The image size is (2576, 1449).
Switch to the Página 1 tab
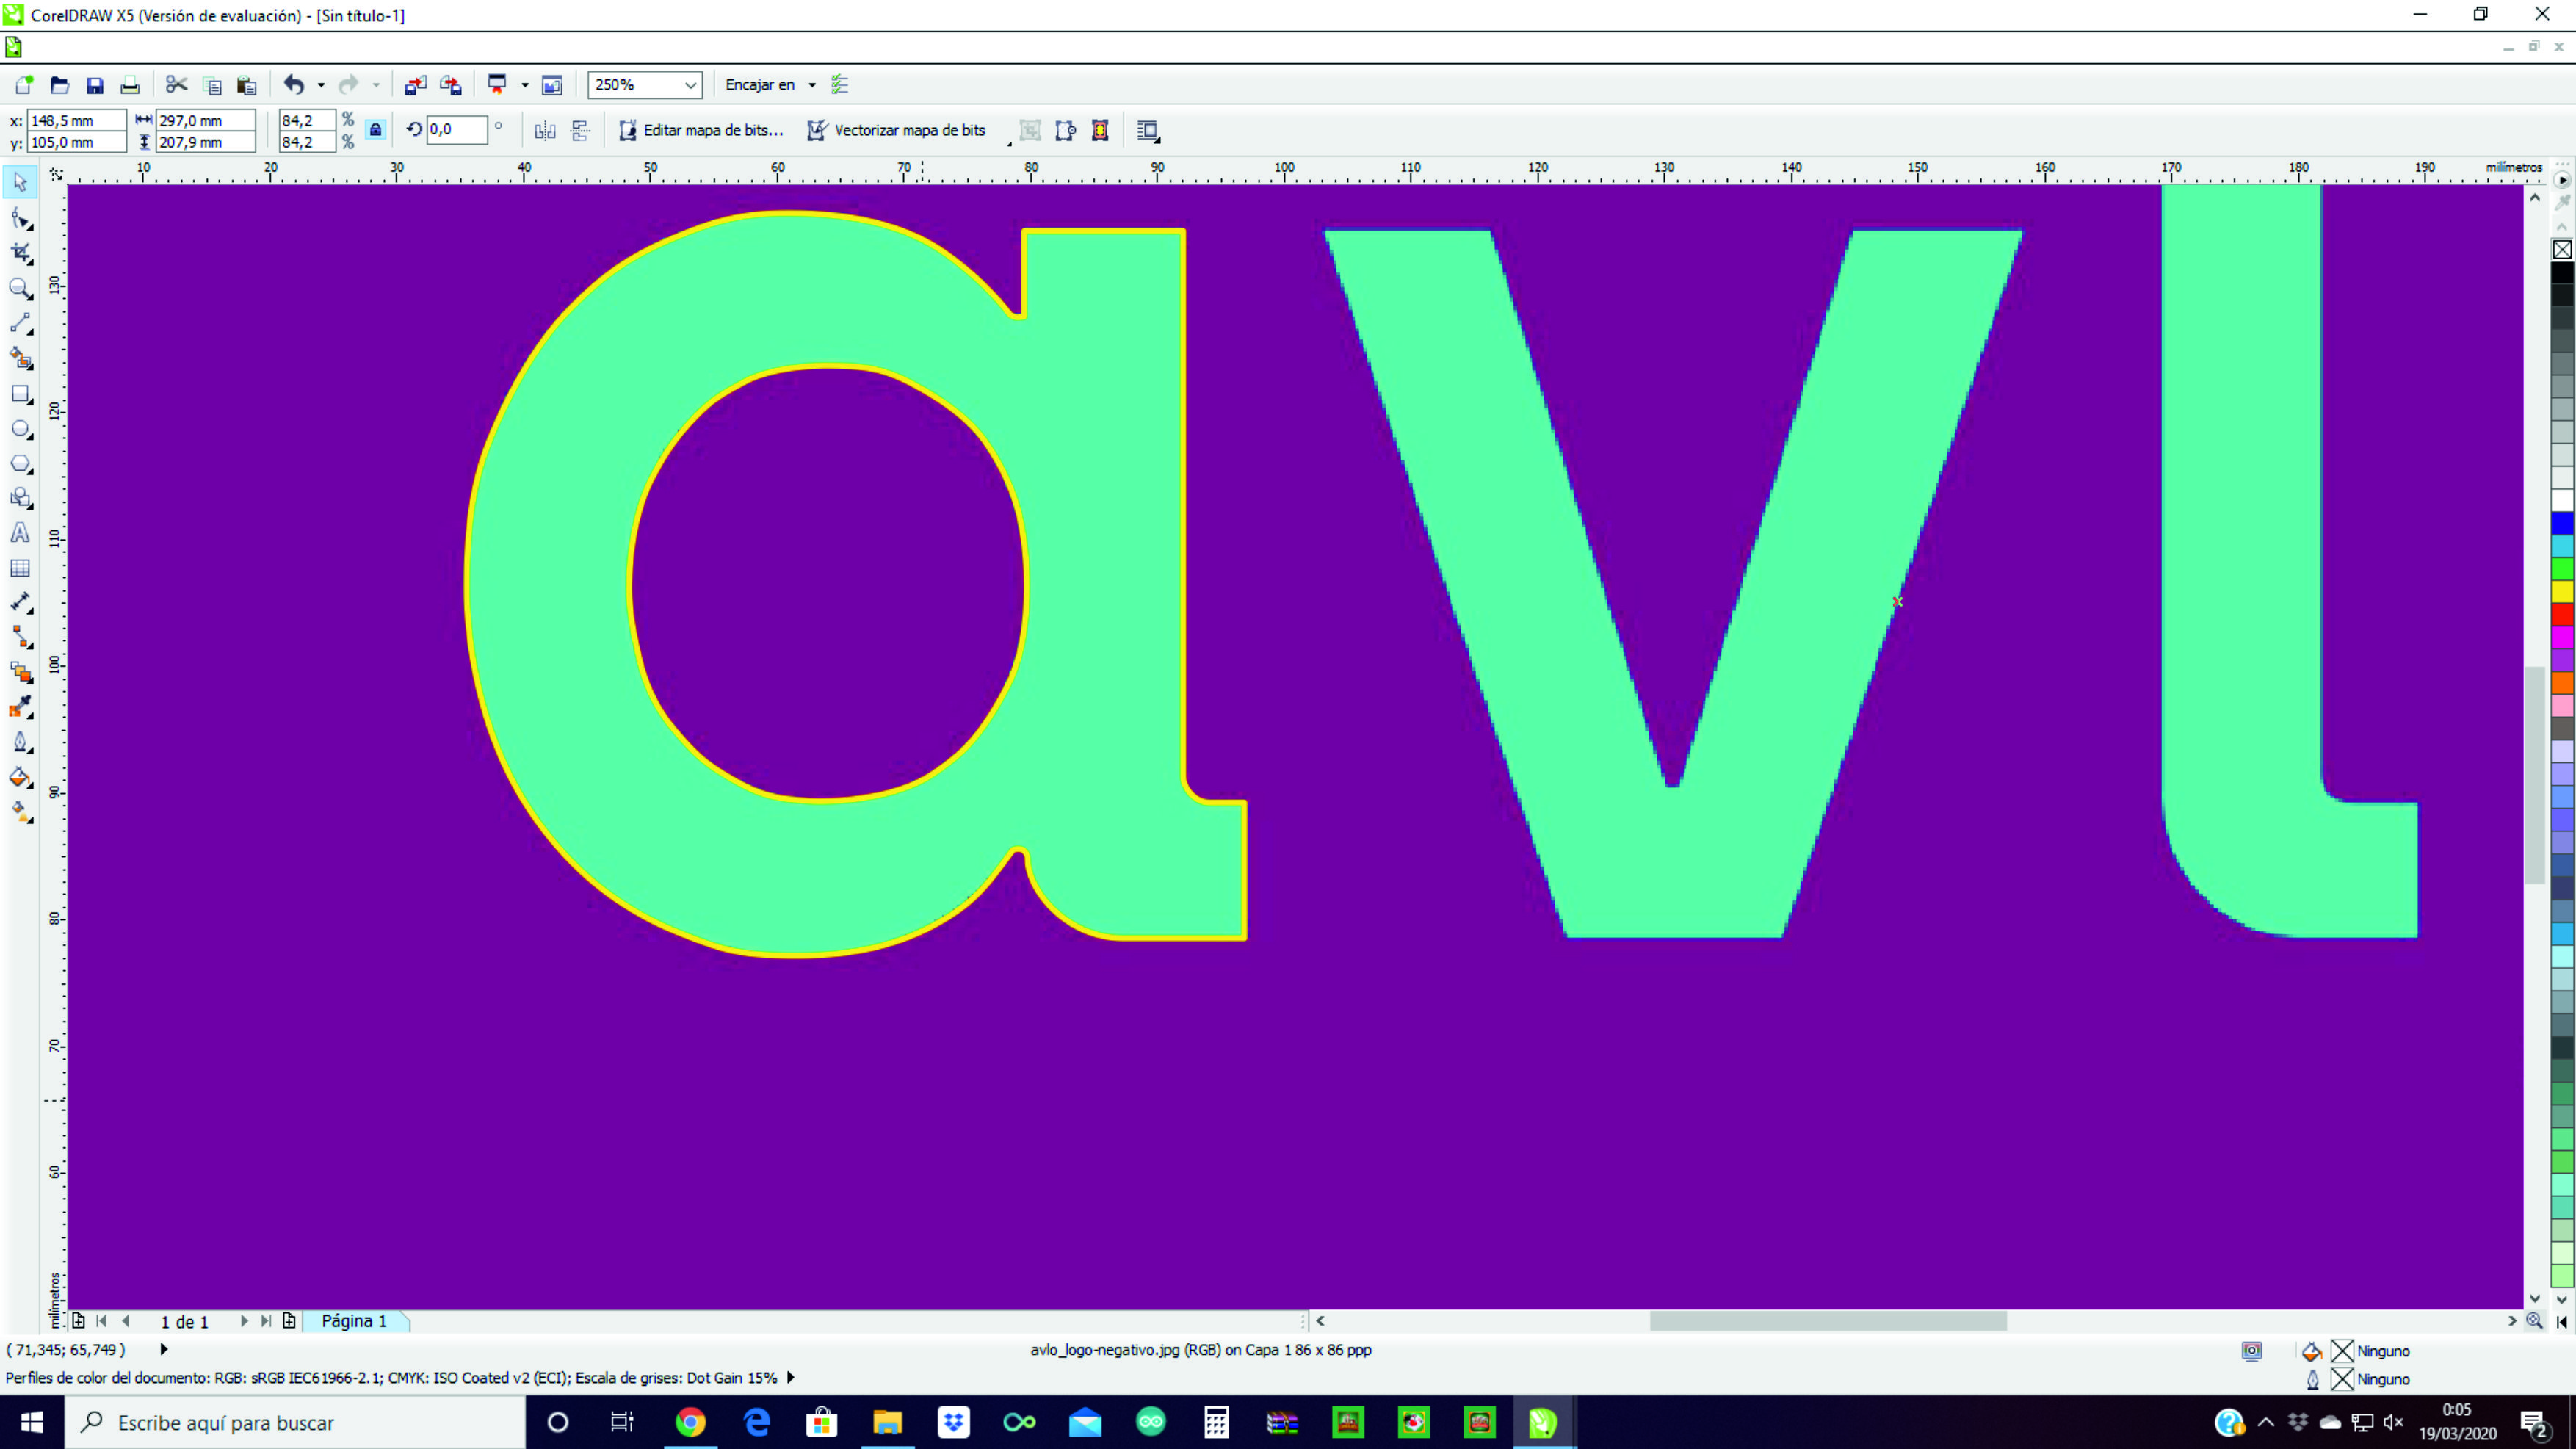(354, 1321)
